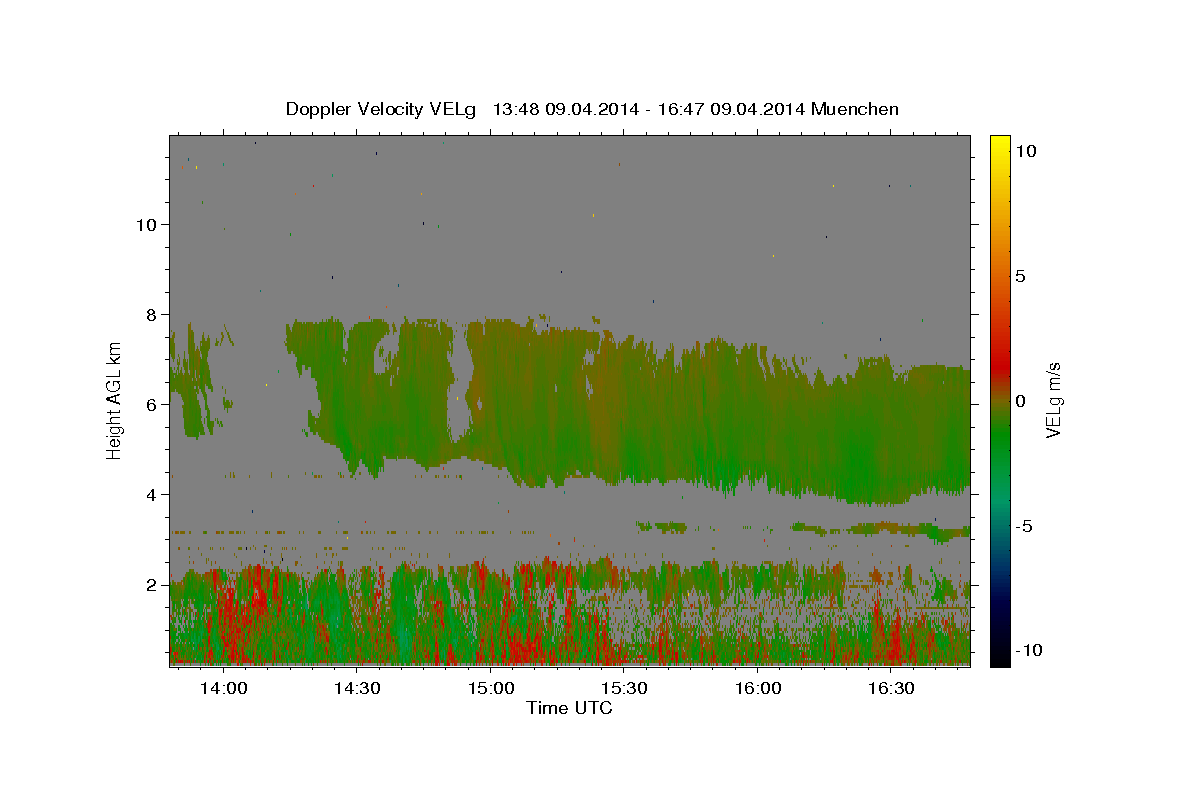The width and height of the screenshot is (1200, 800).
Task: Click the 'Muenchen' station name in the title
Action: click(855, 109)
